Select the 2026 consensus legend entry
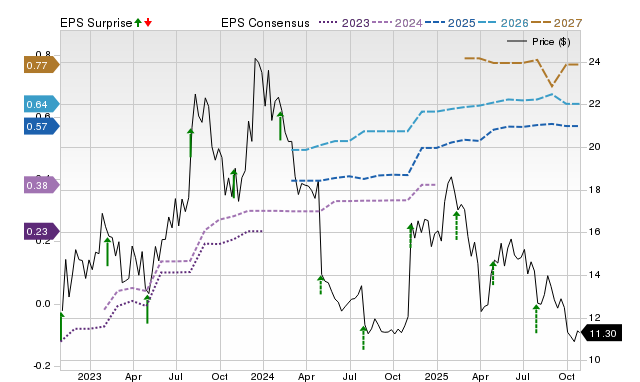The image size is (640, 382). click(x=503, y=23)
